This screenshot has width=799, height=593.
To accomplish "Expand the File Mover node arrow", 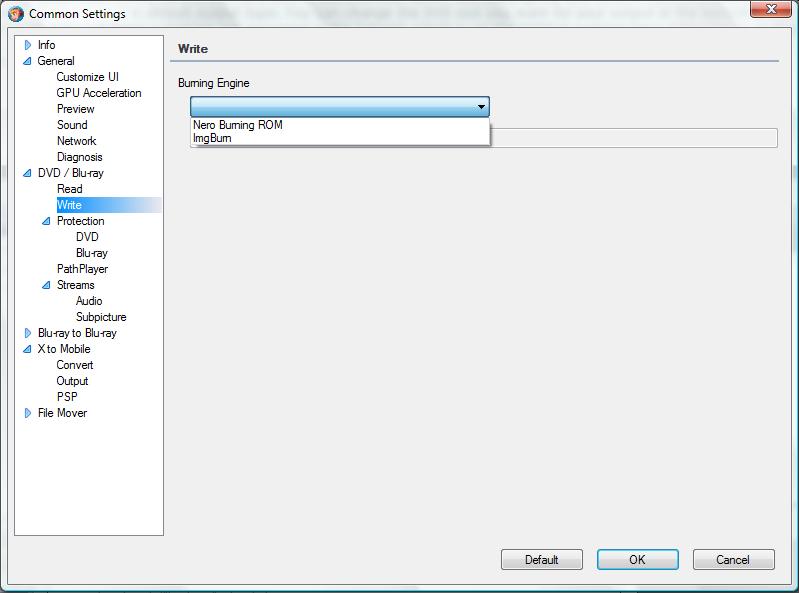I will pyautogui.click(x=28, y=413).
